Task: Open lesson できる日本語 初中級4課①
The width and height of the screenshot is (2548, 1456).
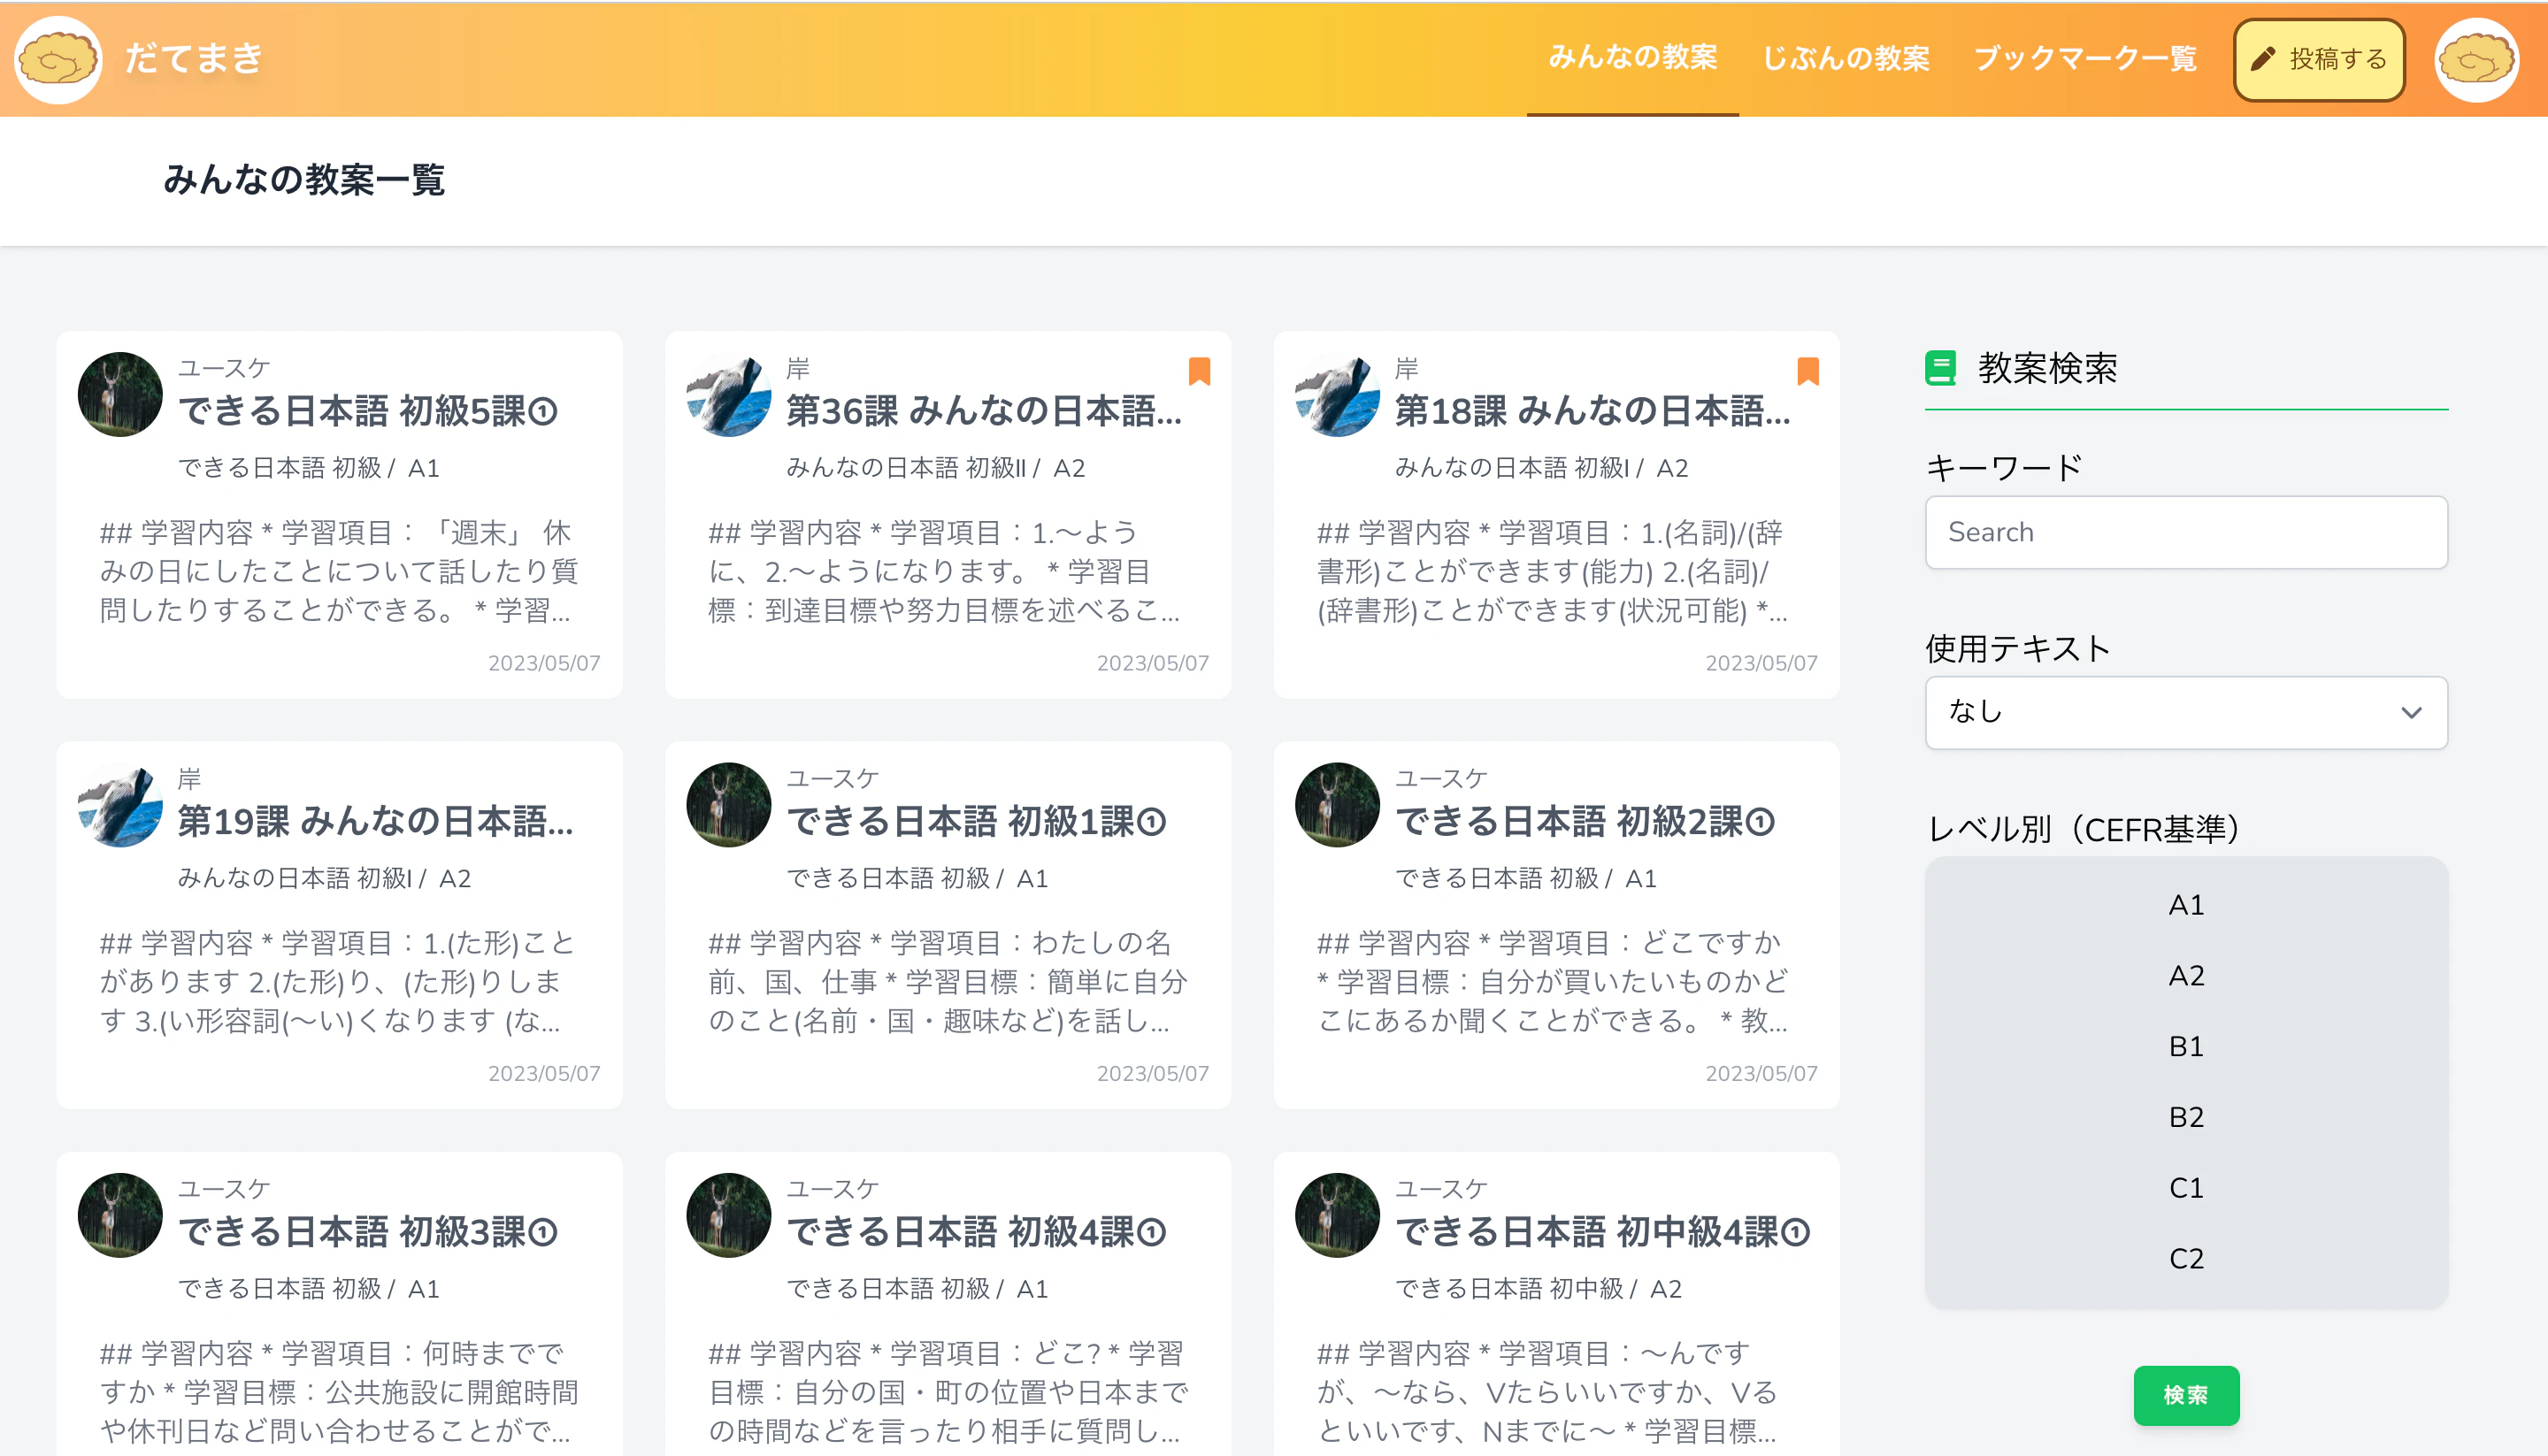Action: [x=1603, y=1232]
